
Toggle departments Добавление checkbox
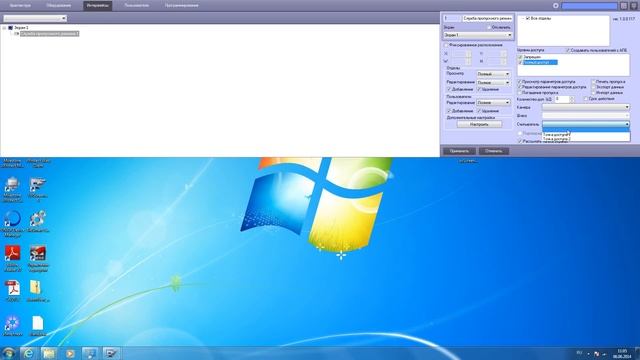pos(449,89)
